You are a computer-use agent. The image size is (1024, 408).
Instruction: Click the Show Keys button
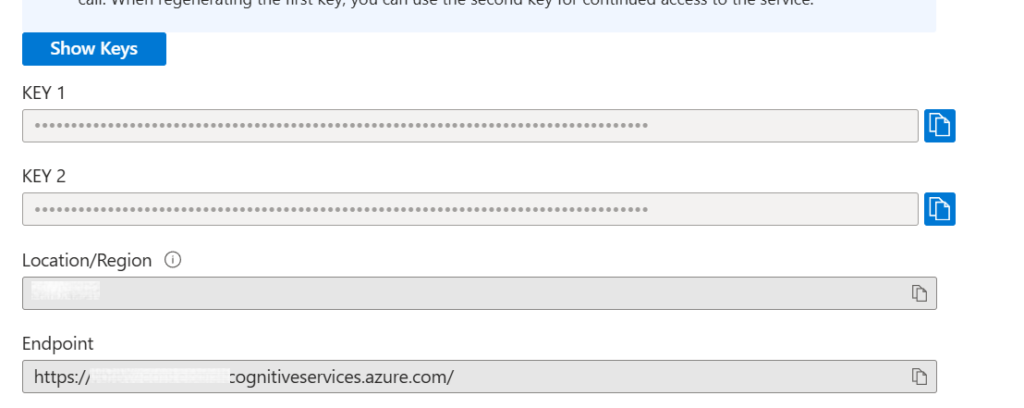tap(94, 49)
